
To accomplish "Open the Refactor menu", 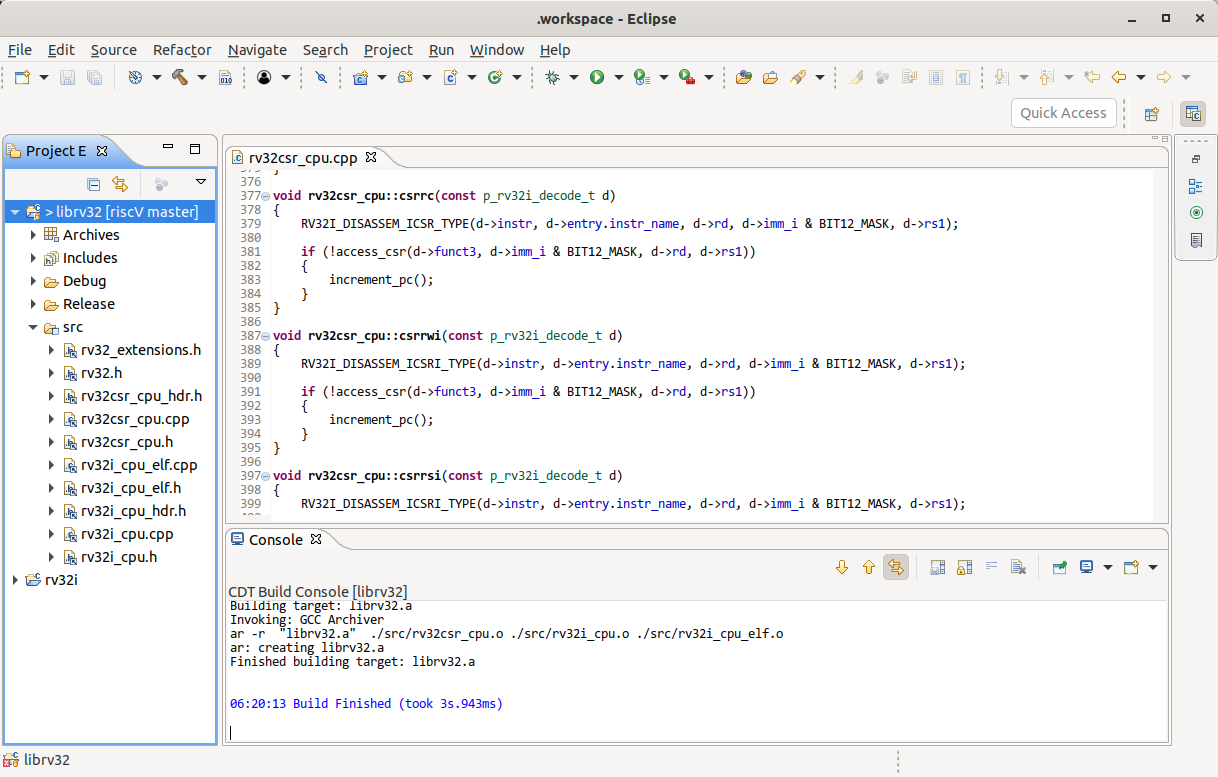I will (x=182, y=50).
